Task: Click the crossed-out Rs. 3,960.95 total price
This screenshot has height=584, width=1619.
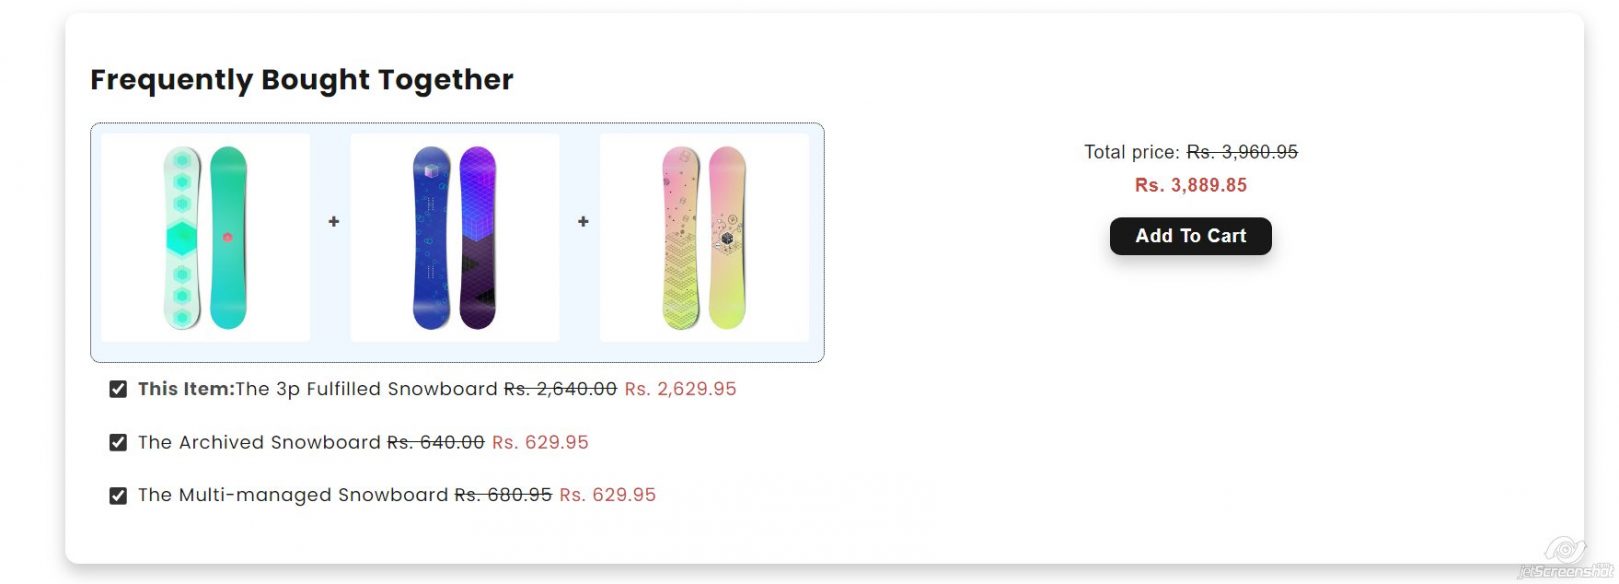Action: [1243, 151]
